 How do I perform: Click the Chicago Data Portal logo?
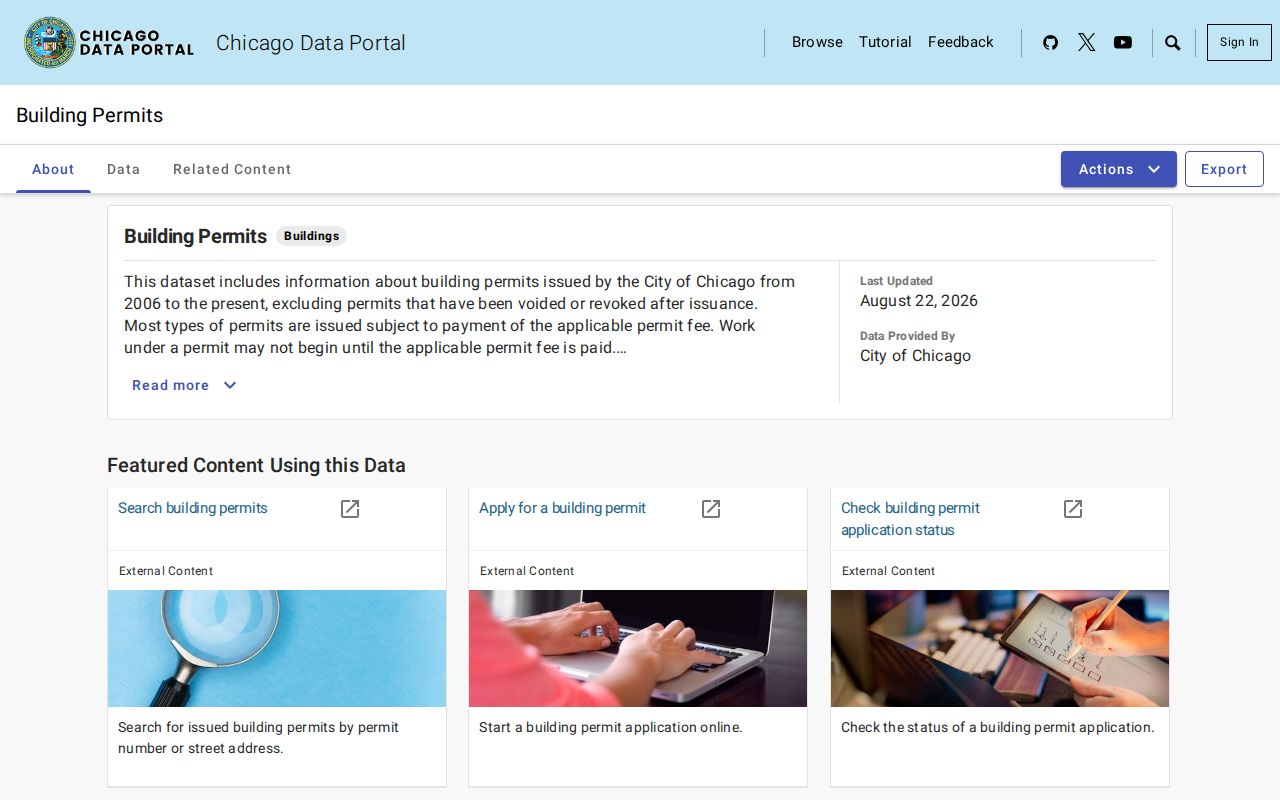click(109, 42)
